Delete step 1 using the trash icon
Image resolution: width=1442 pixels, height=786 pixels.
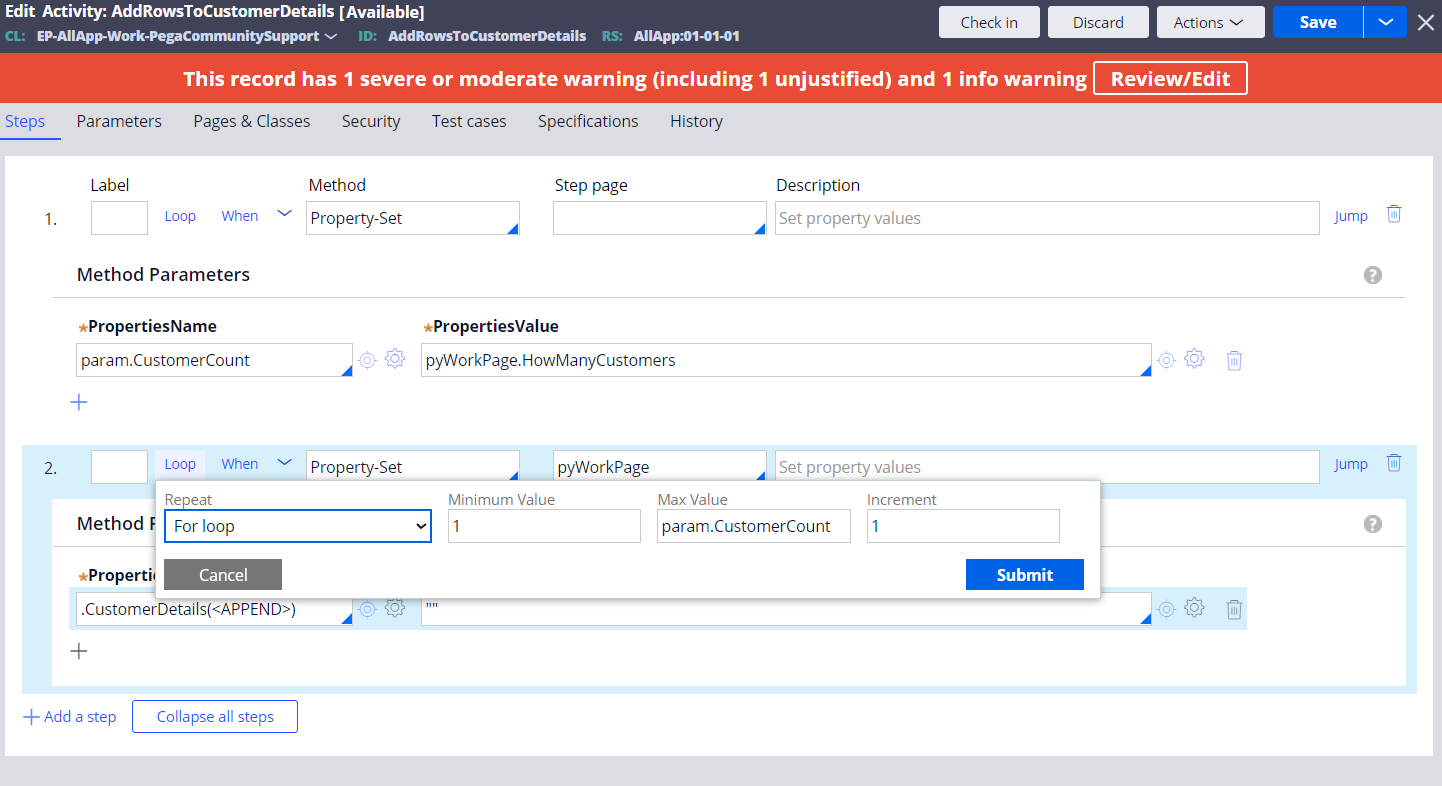tap(1394, 214)
